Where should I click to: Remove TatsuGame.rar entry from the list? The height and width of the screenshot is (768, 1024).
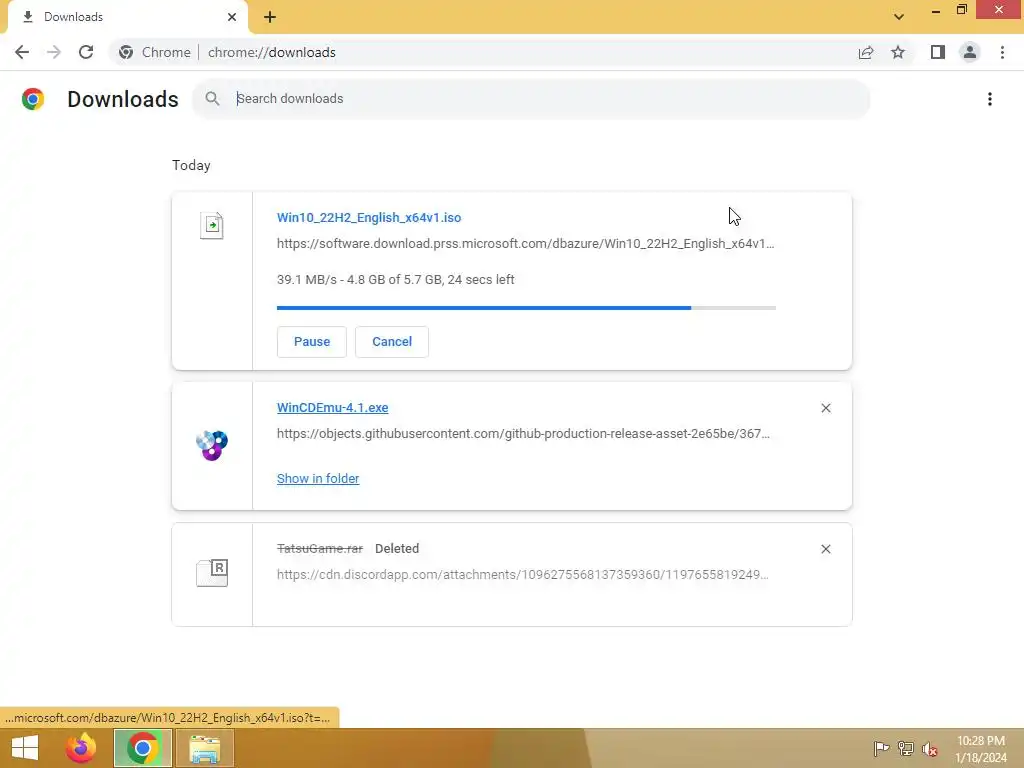pyautogui.click(x=825, y=549)
